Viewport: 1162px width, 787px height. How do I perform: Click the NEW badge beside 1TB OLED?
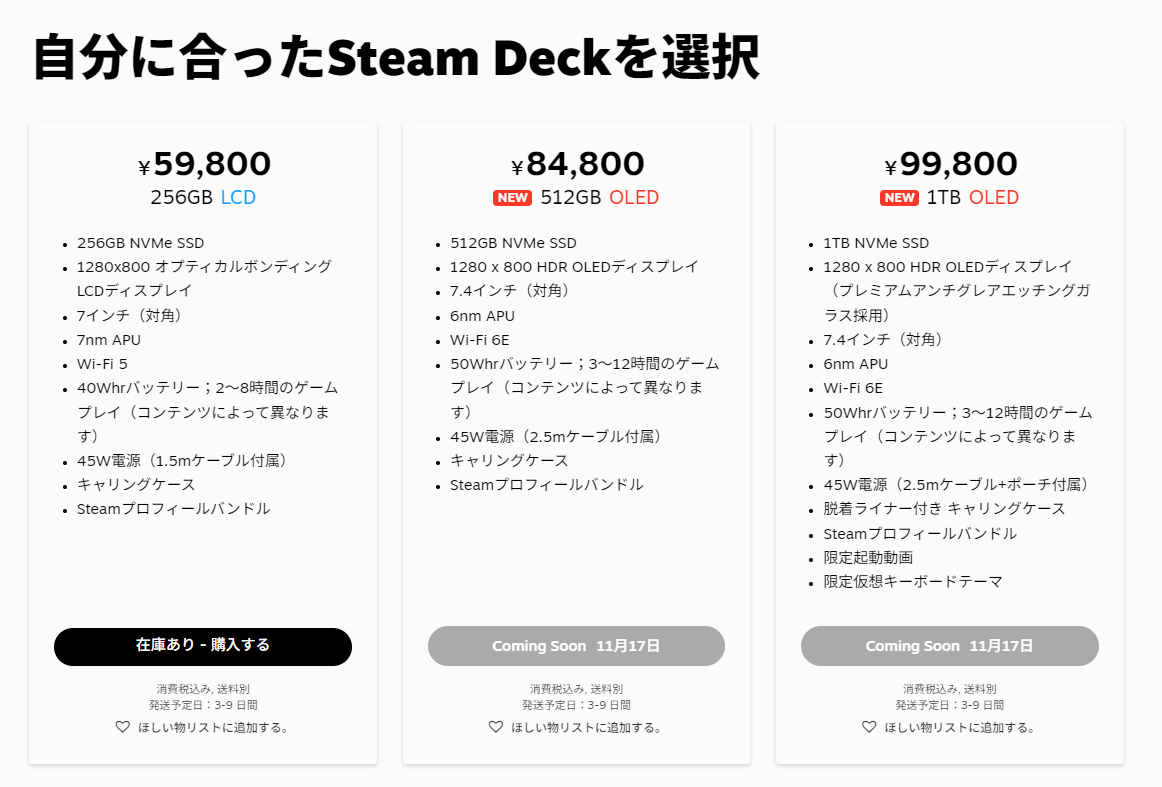[x=900, y=198]
